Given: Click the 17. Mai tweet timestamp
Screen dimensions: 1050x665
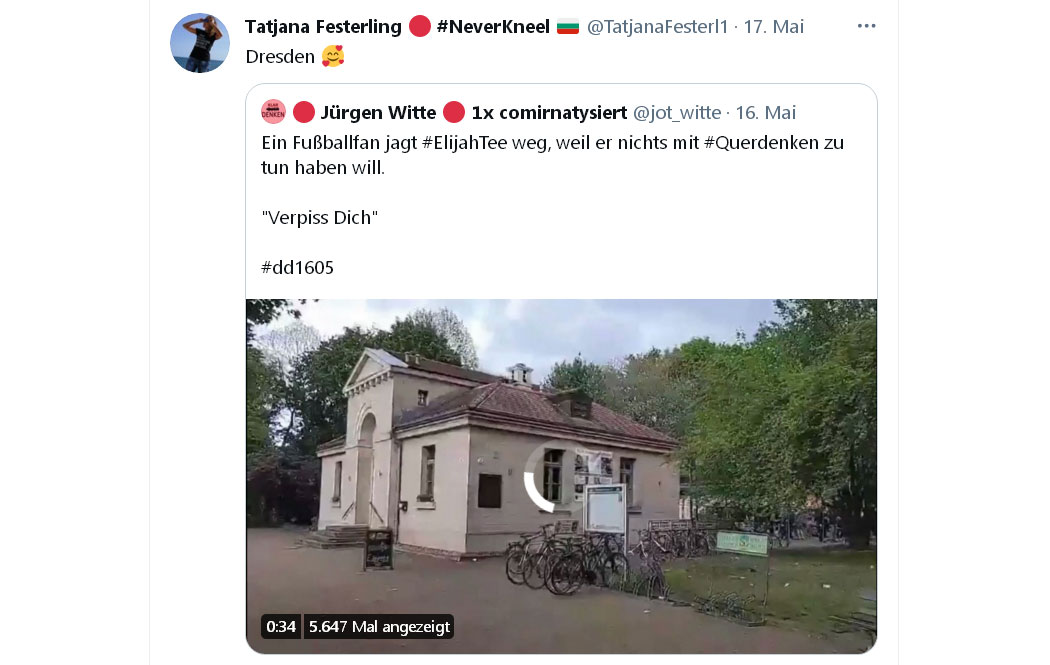Looking at the screenshot, I should pos(773,27).
